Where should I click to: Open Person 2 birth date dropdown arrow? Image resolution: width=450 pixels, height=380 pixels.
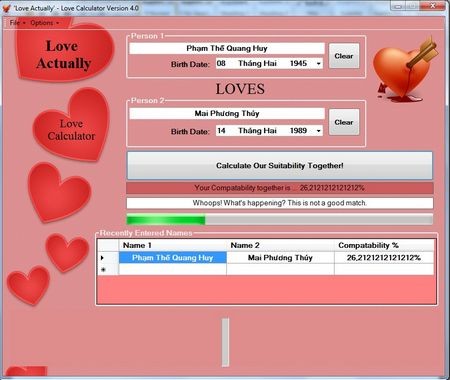(x=319, y=131)
